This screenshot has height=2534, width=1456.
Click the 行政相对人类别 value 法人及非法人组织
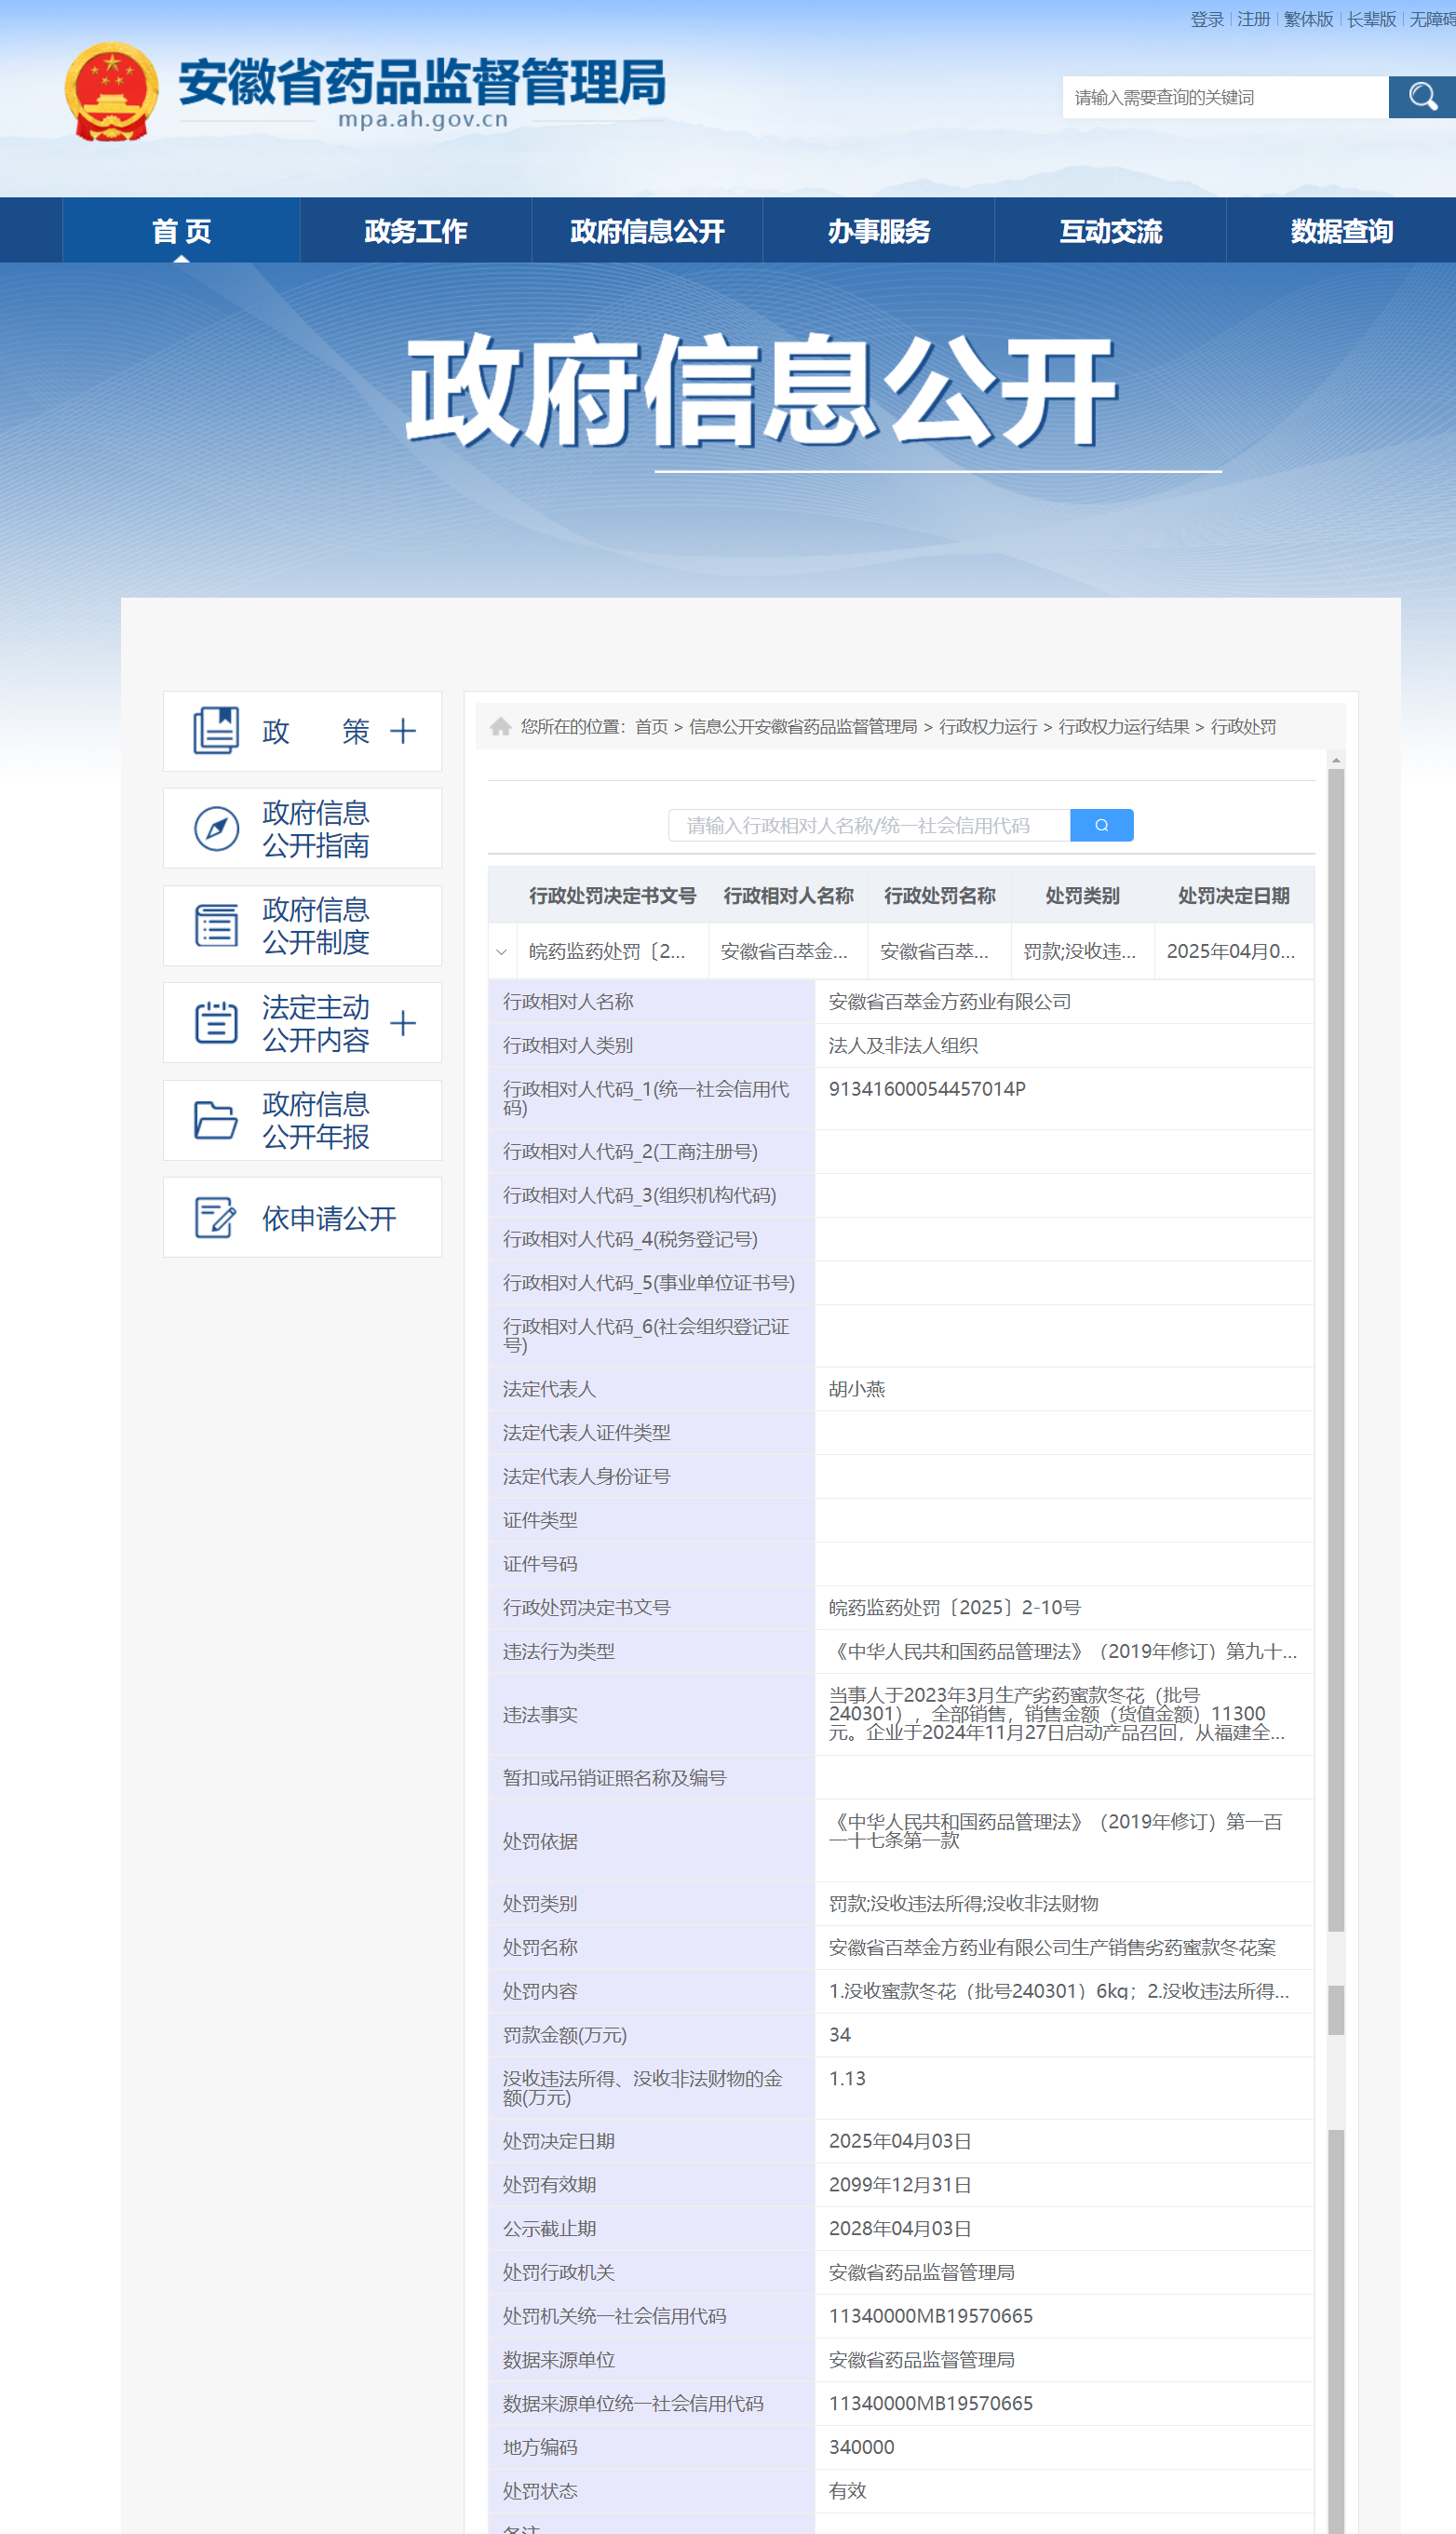[x=903, y=1045]
